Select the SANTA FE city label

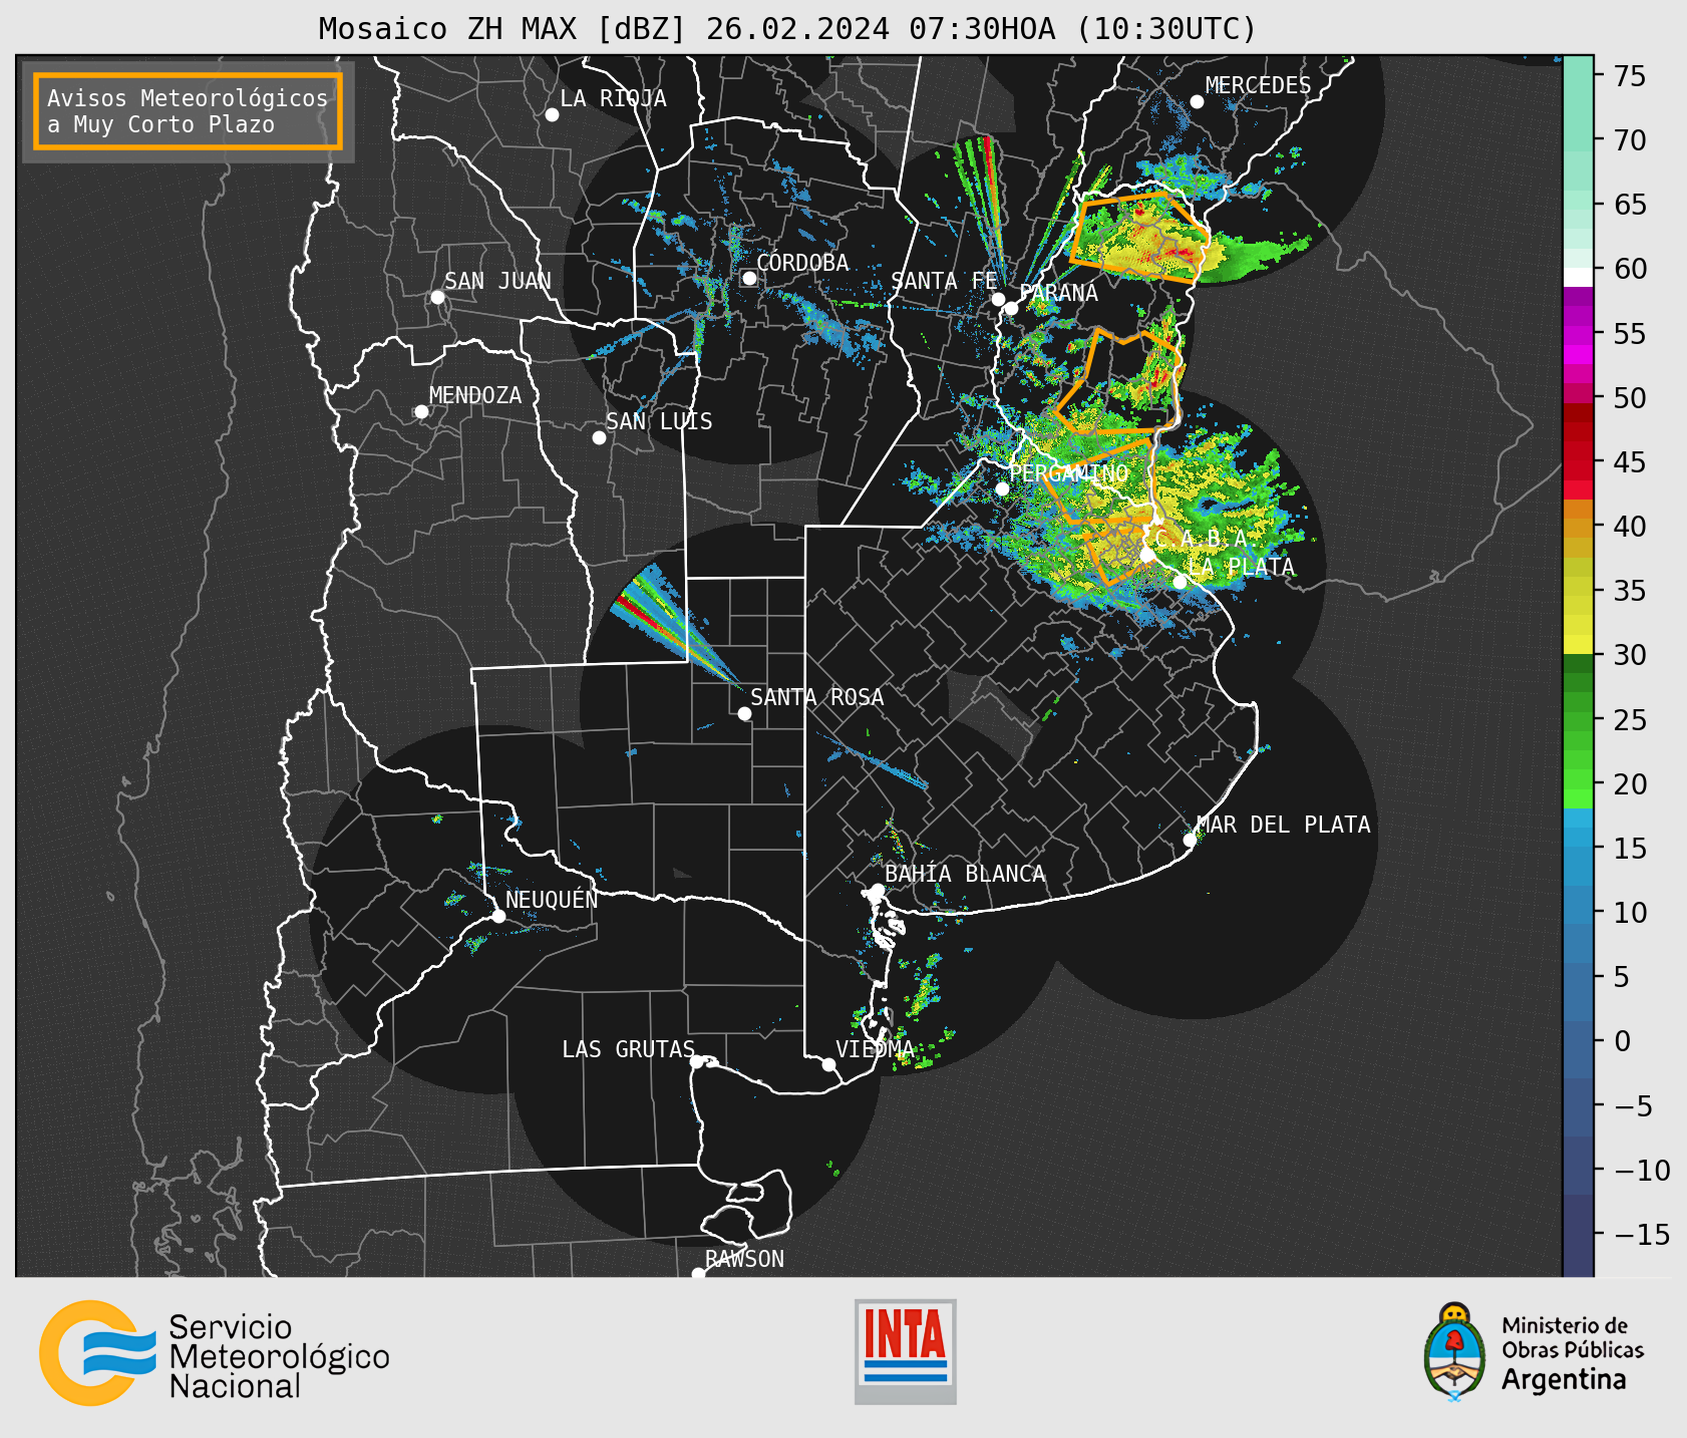pyautogui.click(x=944, y=281)
